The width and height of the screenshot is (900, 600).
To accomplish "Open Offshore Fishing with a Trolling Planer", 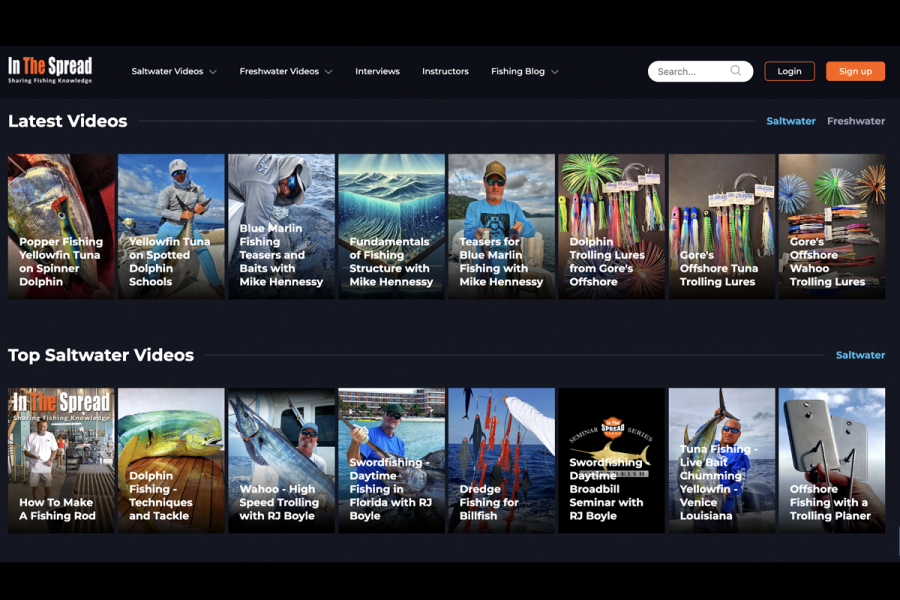I will 831,459.
